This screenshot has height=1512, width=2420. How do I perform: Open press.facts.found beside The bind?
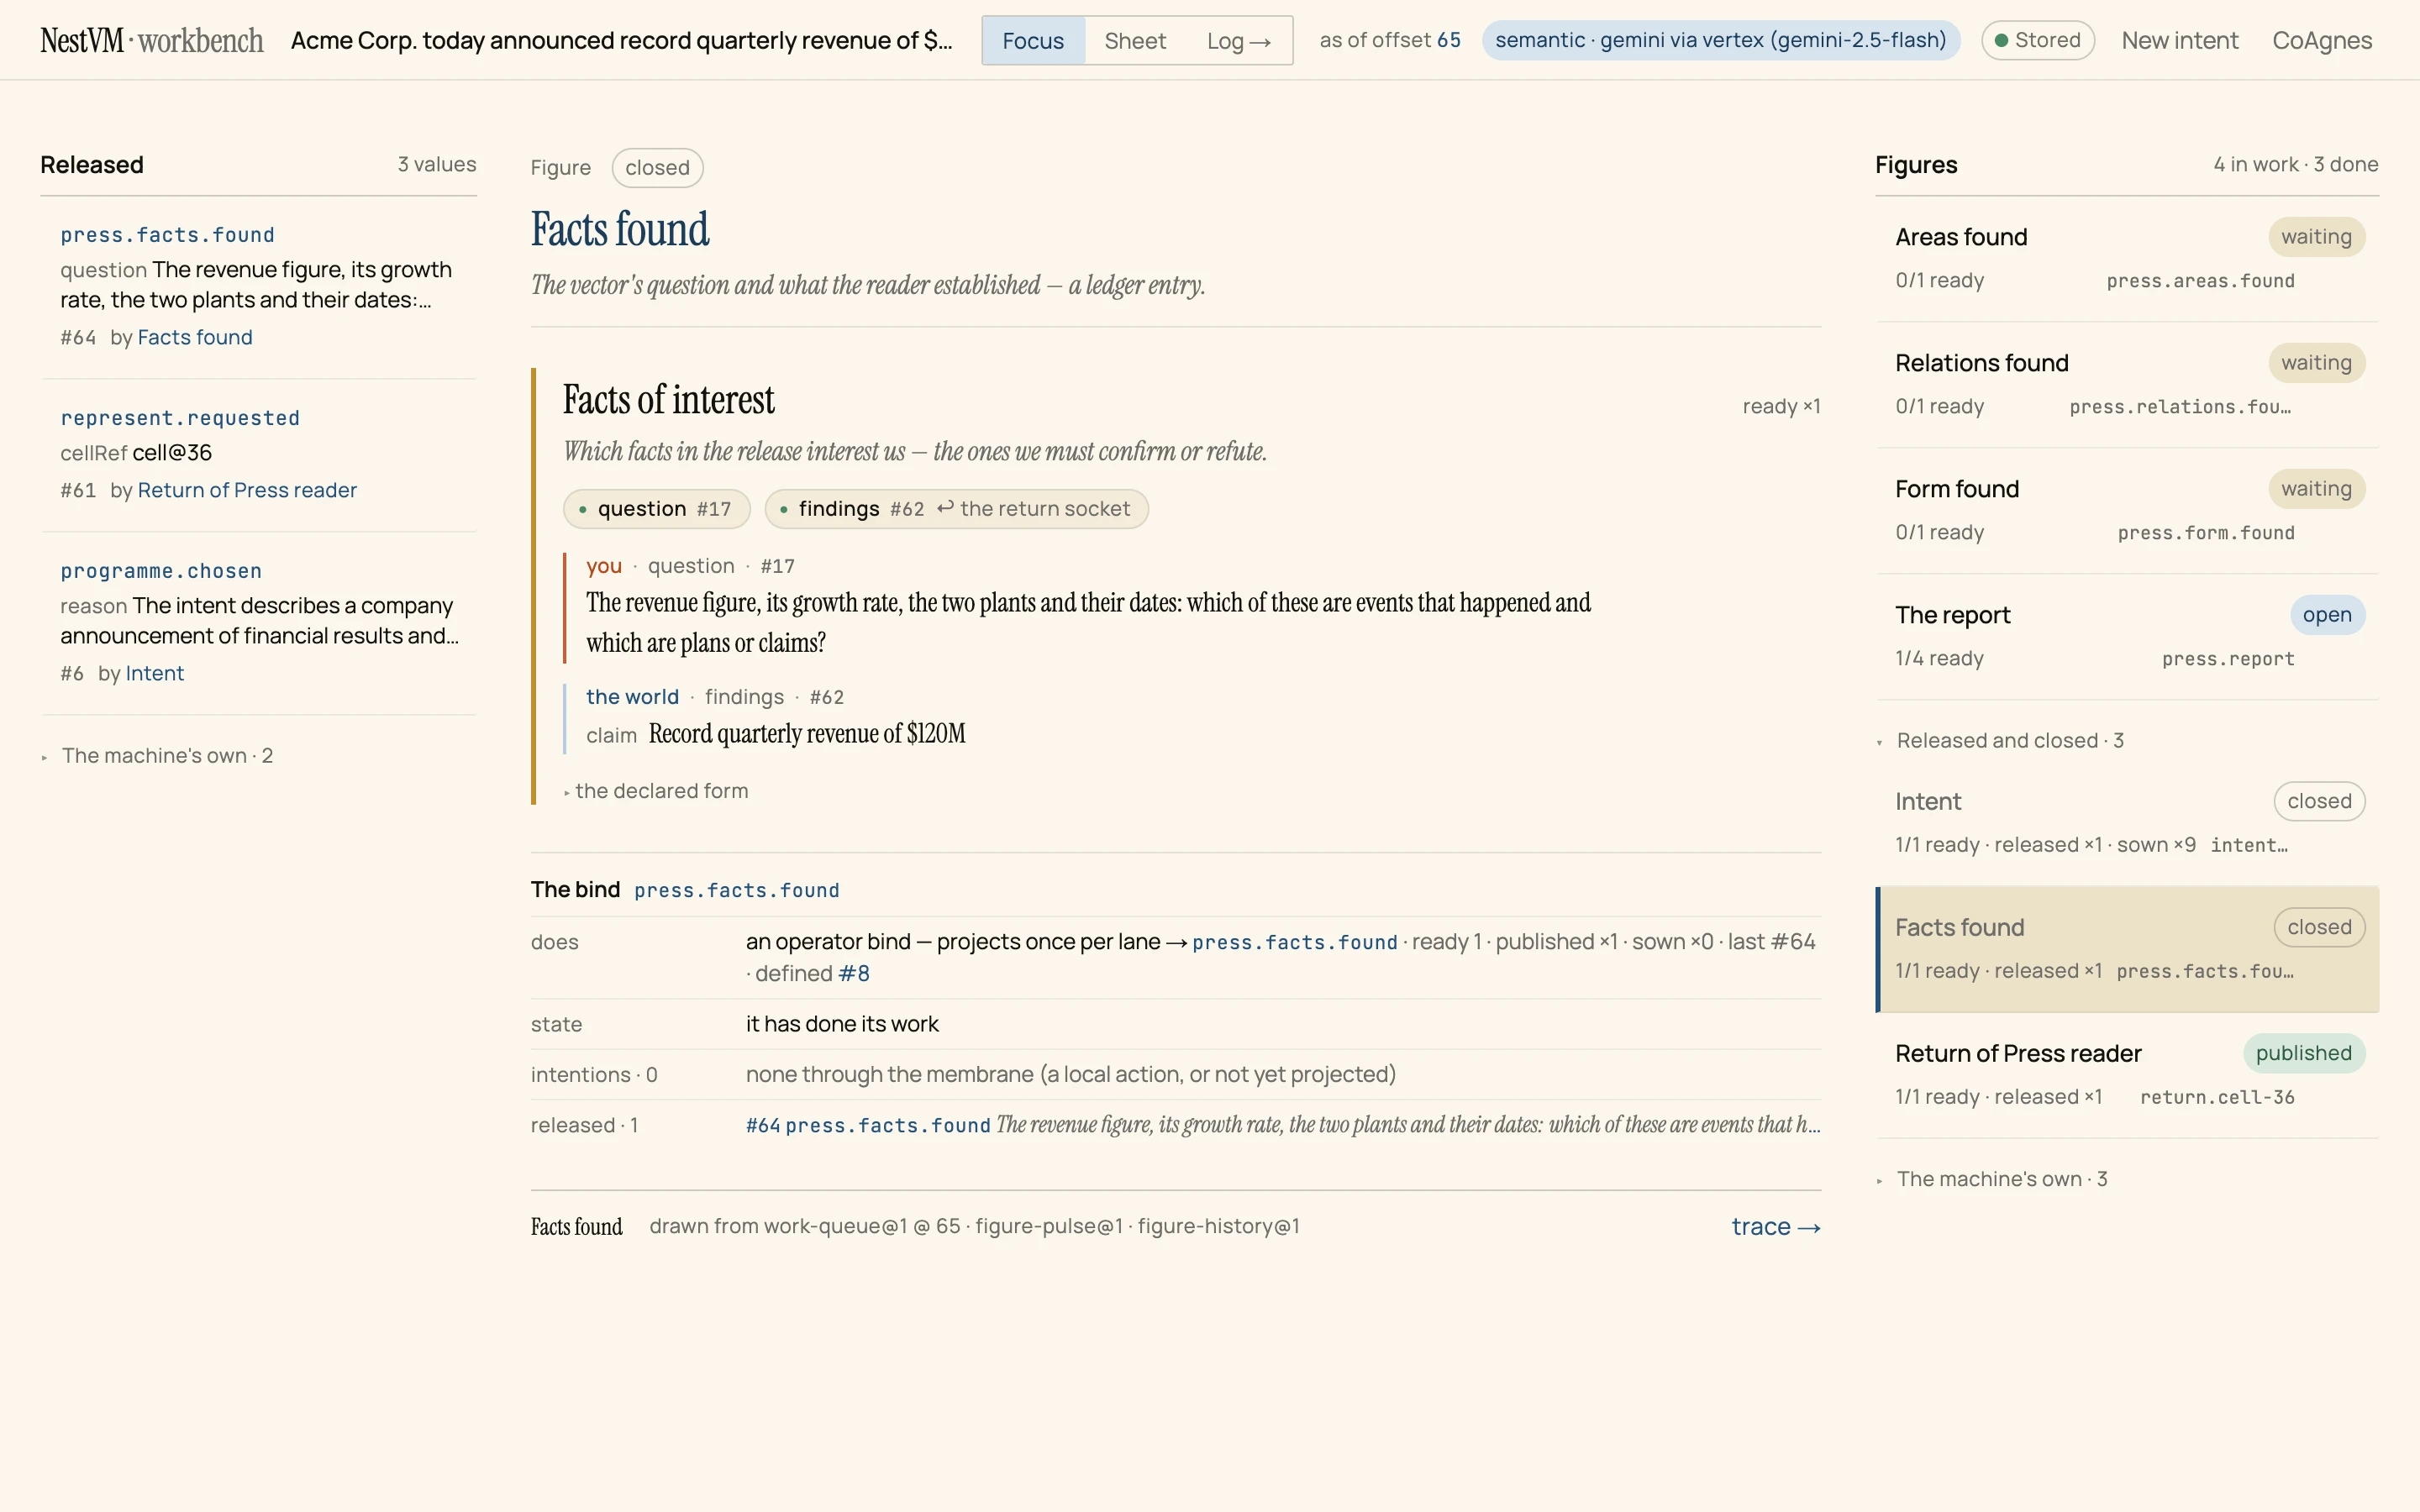point(737,890)
